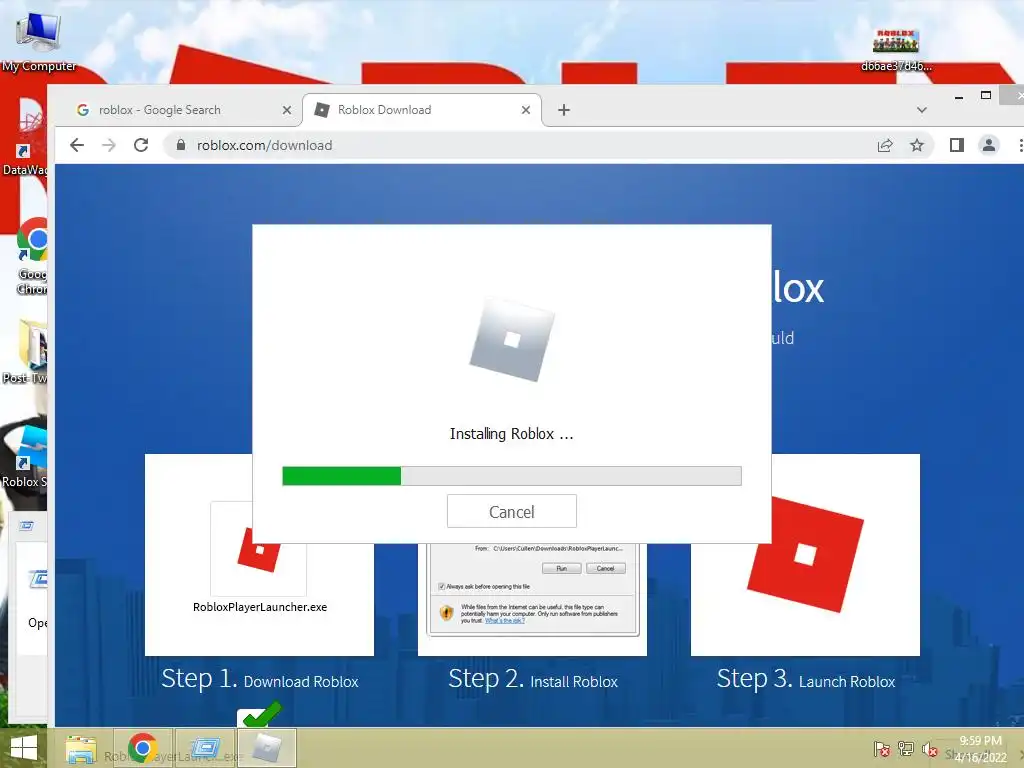
Task: Open the third taskbar application window icon
Action: coord(205,748)
